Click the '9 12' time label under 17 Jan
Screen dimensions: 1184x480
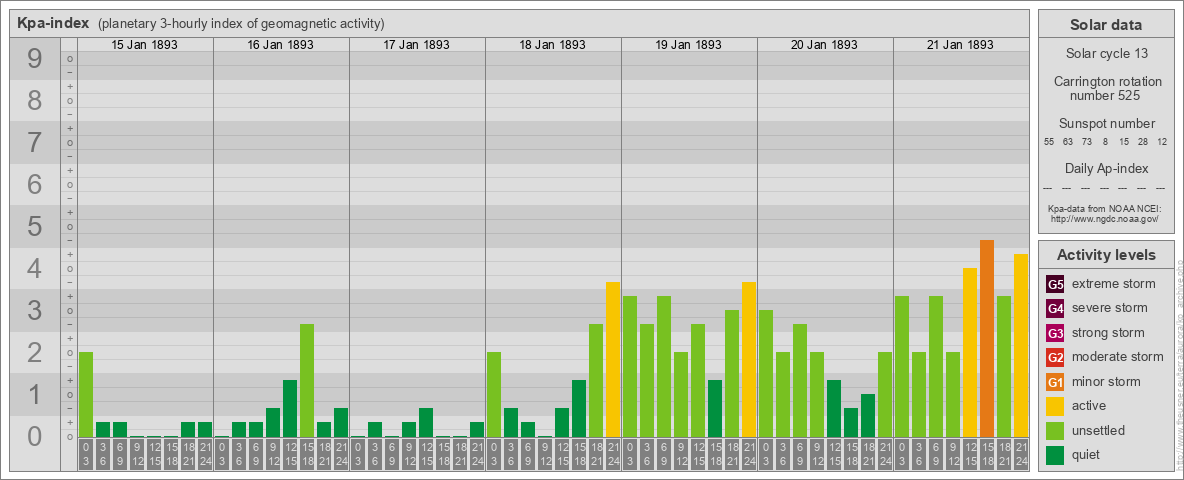[409, 455]
